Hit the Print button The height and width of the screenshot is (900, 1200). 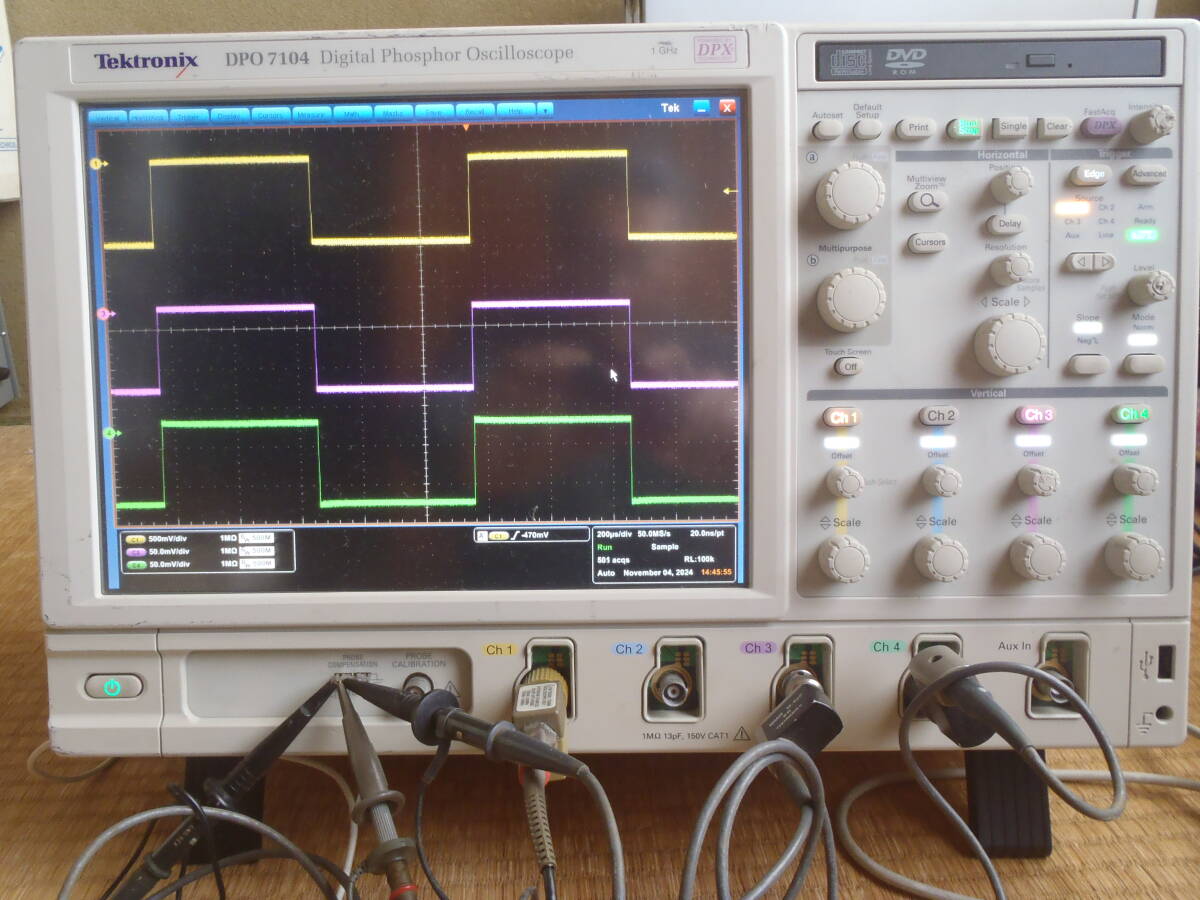coord(915,128)
